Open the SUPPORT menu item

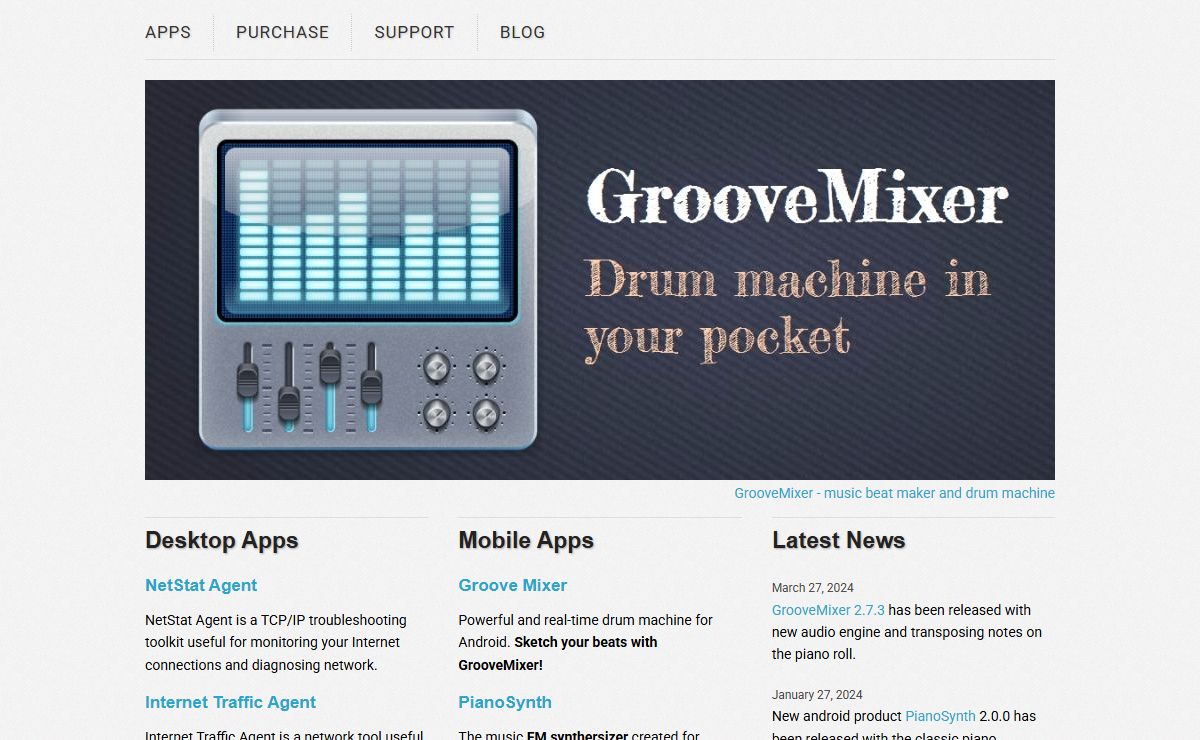[414, 32]
